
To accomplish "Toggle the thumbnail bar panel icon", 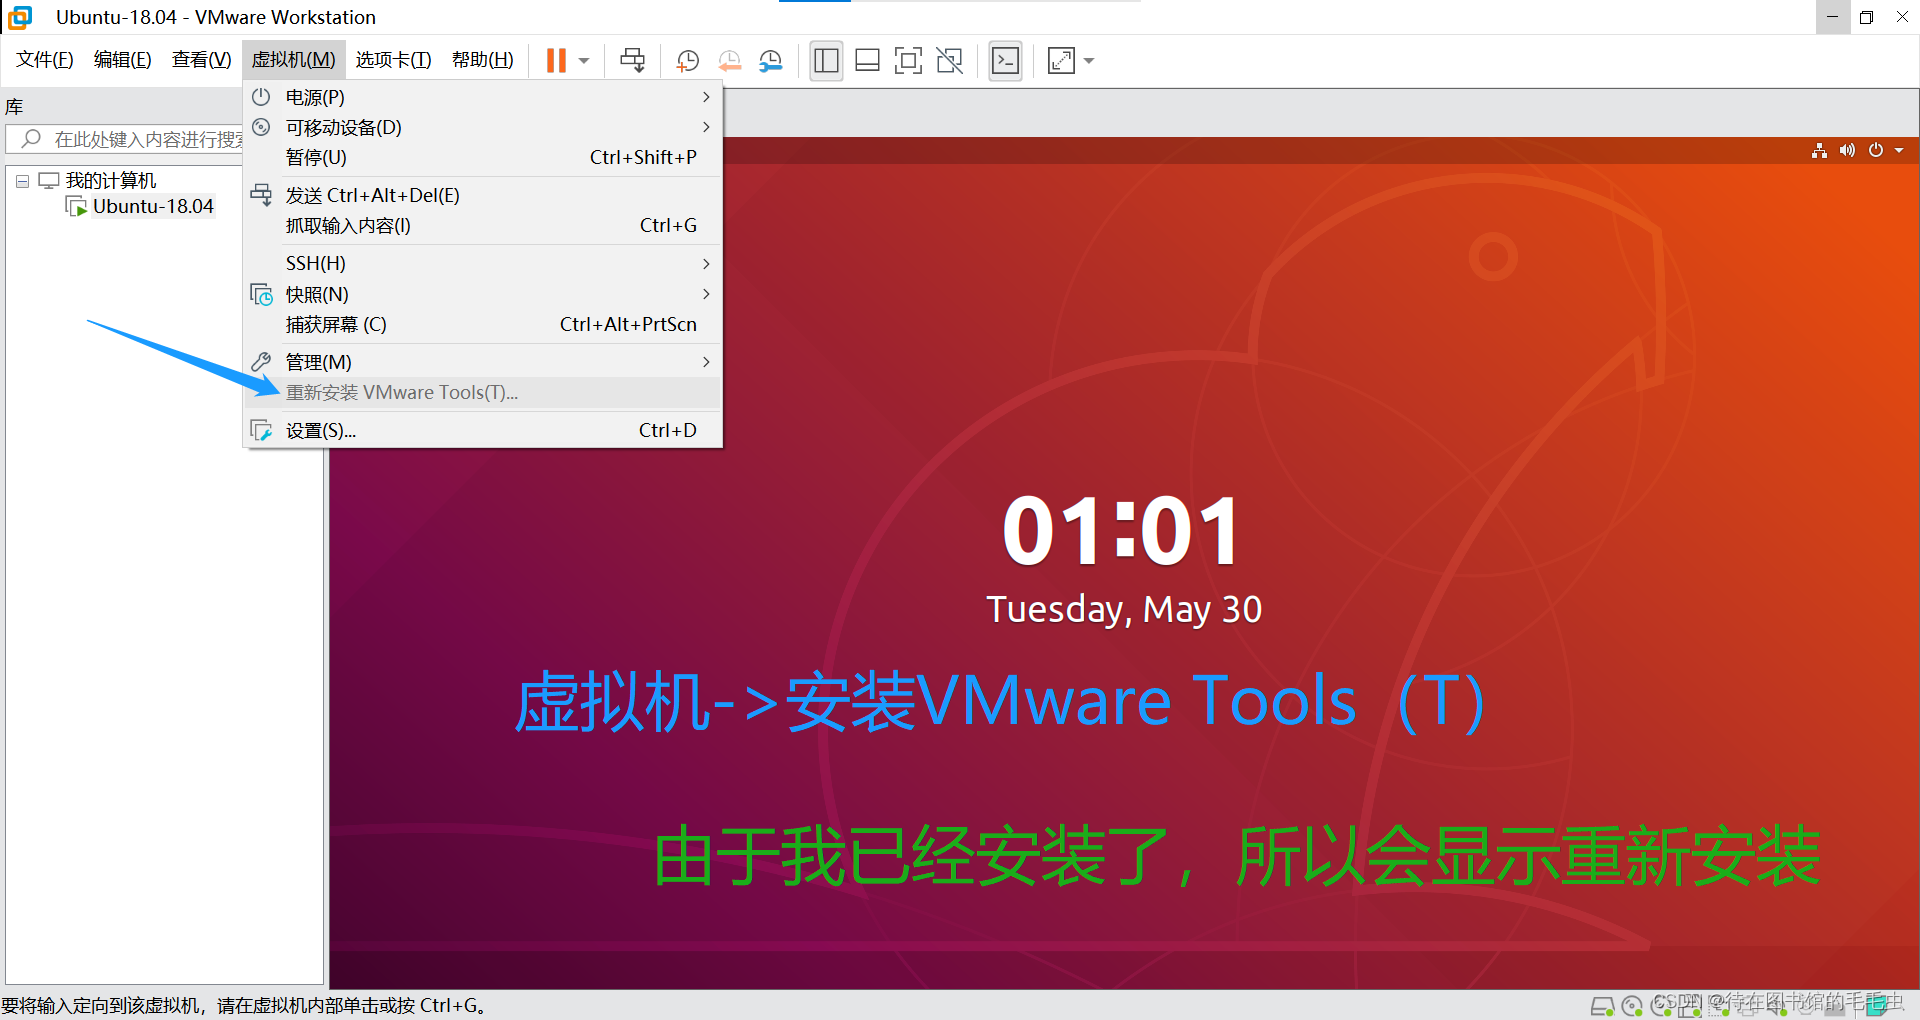I will point(867,60).
